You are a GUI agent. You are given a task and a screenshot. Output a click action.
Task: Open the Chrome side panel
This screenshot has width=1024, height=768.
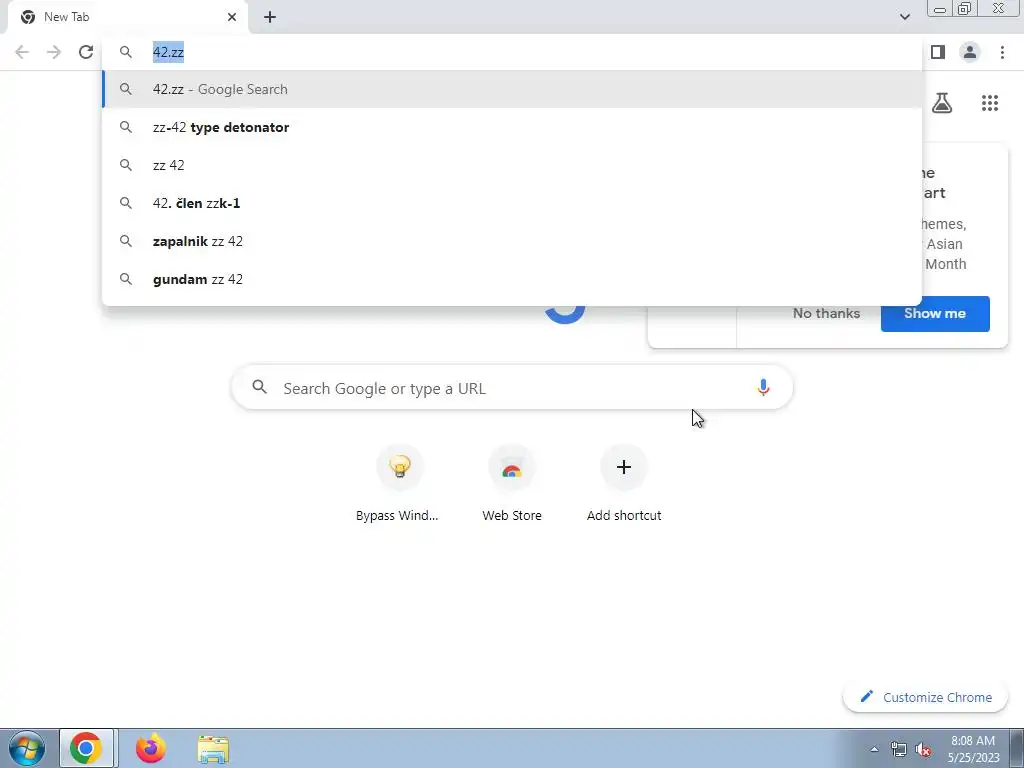click(x=938, y=52)
